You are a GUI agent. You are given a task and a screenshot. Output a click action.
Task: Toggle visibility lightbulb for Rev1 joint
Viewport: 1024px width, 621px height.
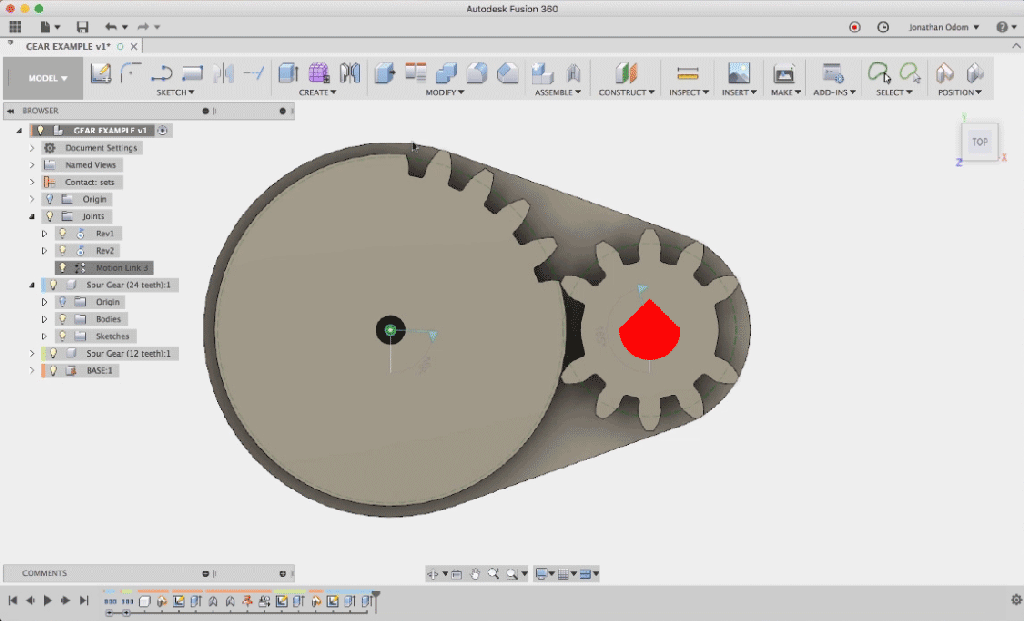62,233
